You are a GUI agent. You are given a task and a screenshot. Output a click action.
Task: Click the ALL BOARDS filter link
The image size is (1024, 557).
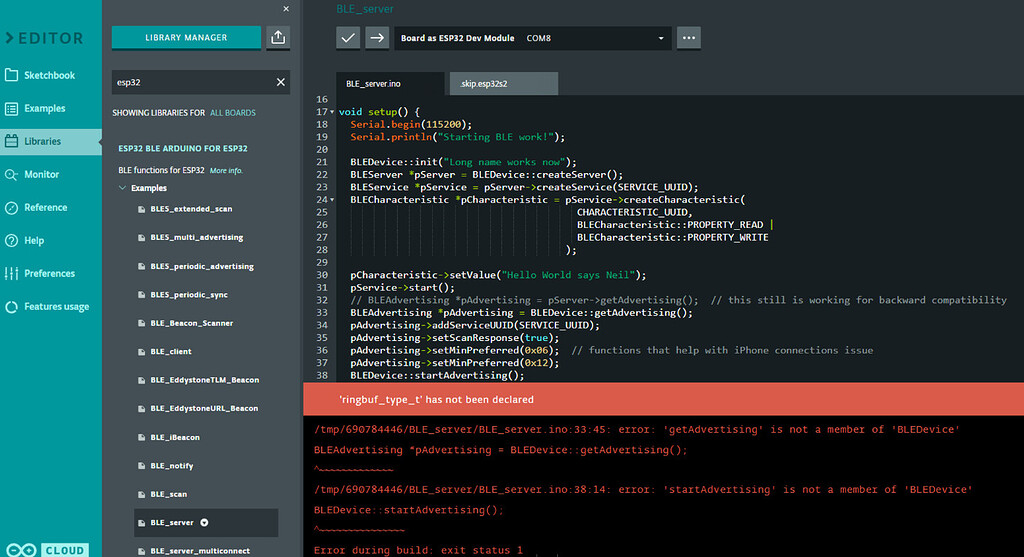click(x=233, y=113)
